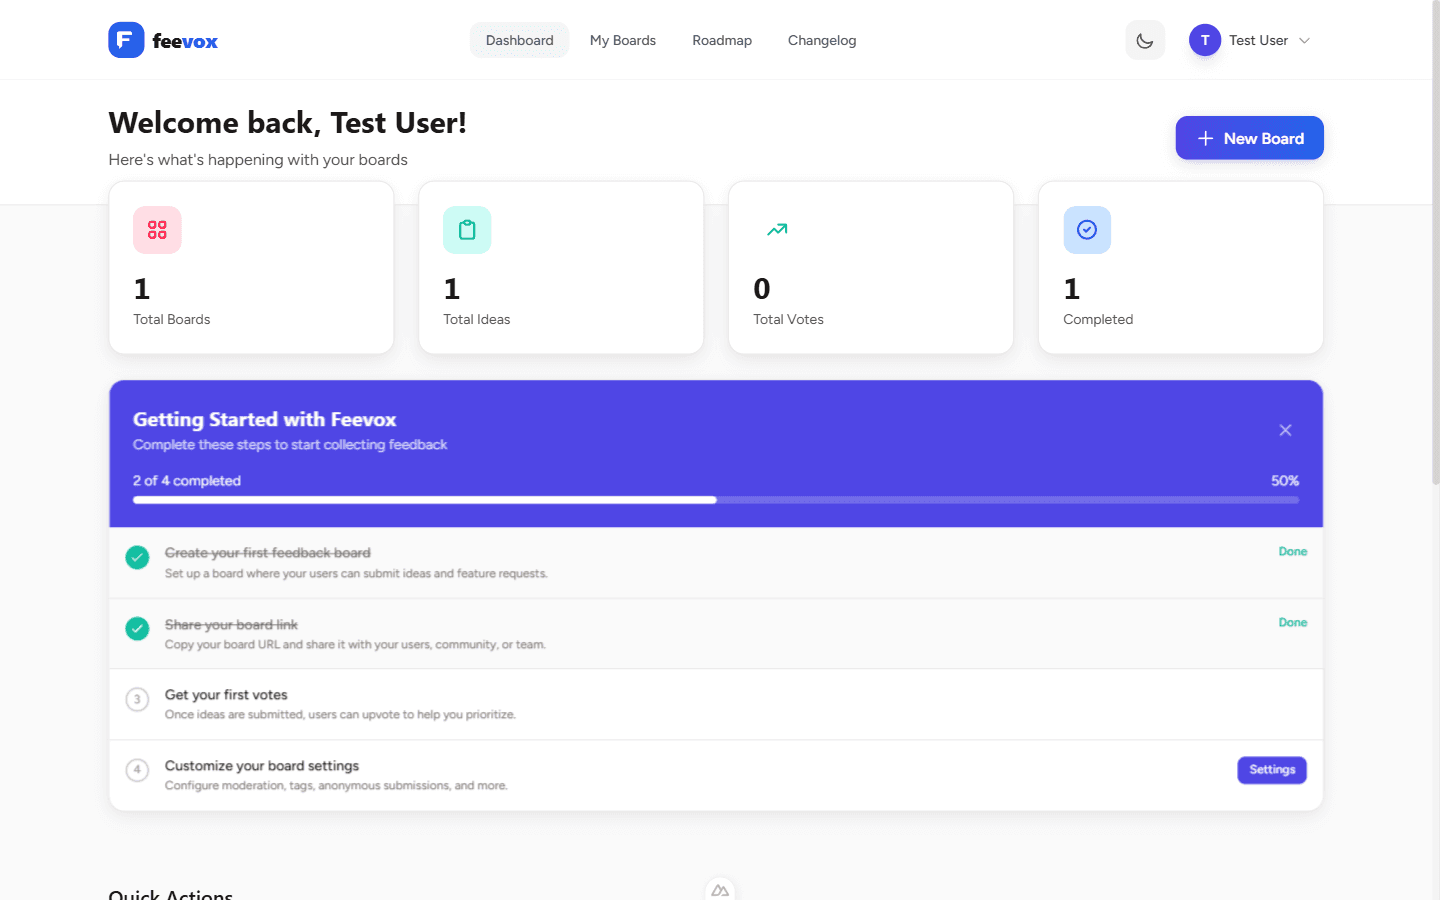This screenshot has width=1440, height=900.
Task: Create a New Board
Action: [x=1250, y=138]
